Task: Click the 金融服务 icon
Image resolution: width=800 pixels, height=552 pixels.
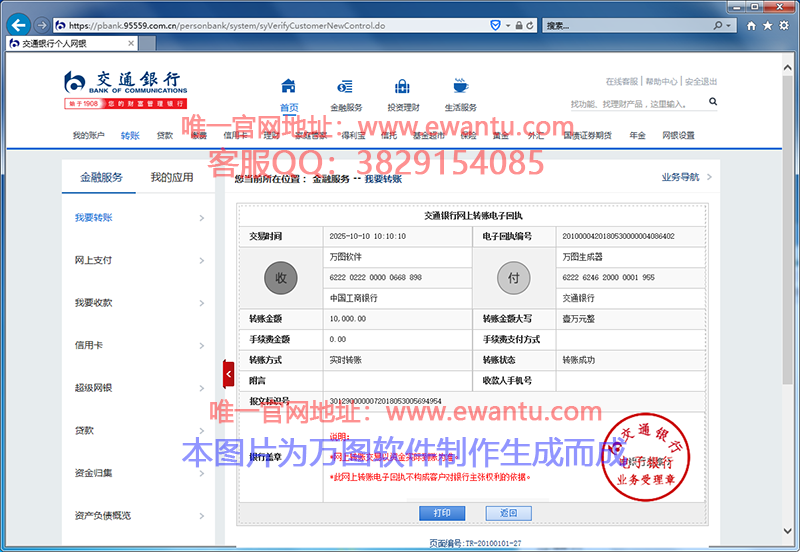Action: [x=345, y=86]
